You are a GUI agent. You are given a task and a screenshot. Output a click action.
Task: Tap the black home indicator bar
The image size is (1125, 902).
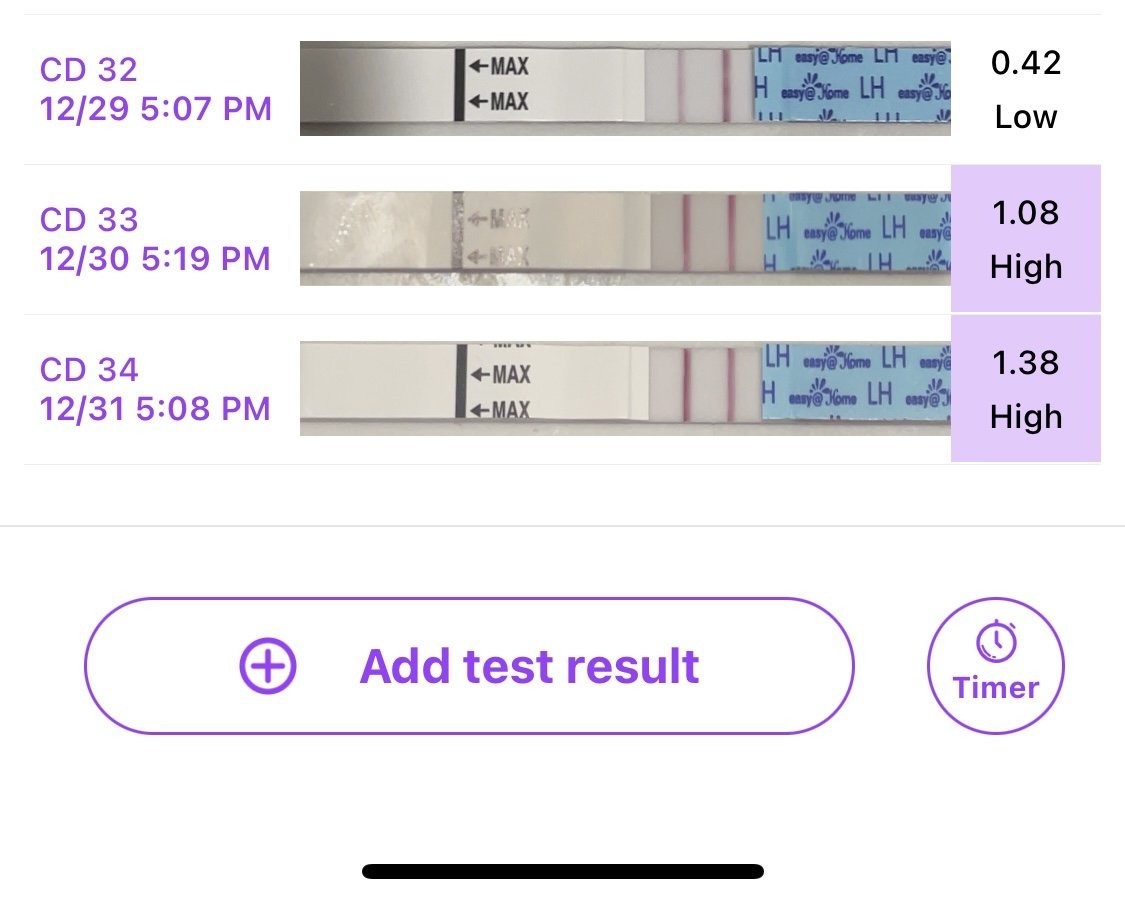[x=563, y=871]
